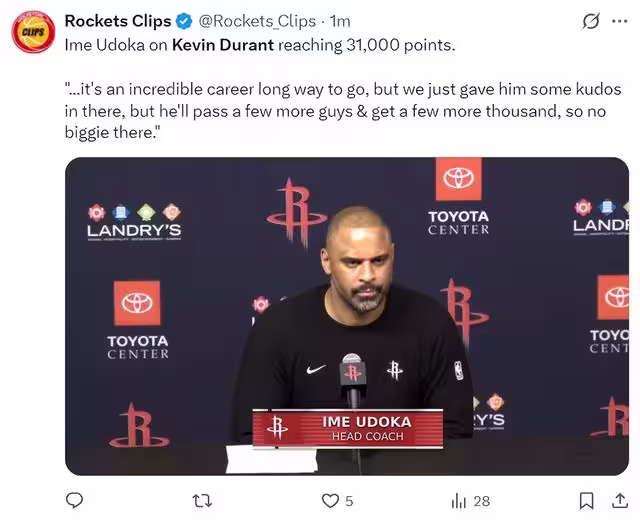
Task: Expand the three-dot more options menu
Action: (x=620, y=21)
